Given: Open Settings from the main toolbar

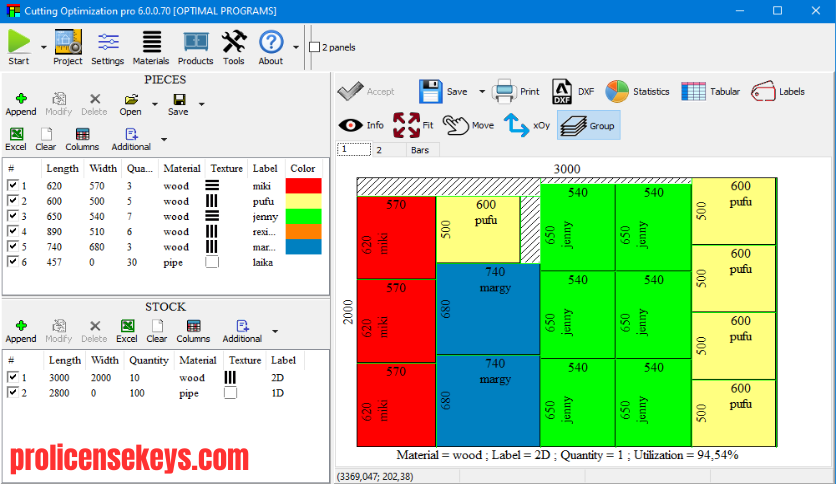Looking at the screenshot, I should pyautogui.click(x=108, y=47).
